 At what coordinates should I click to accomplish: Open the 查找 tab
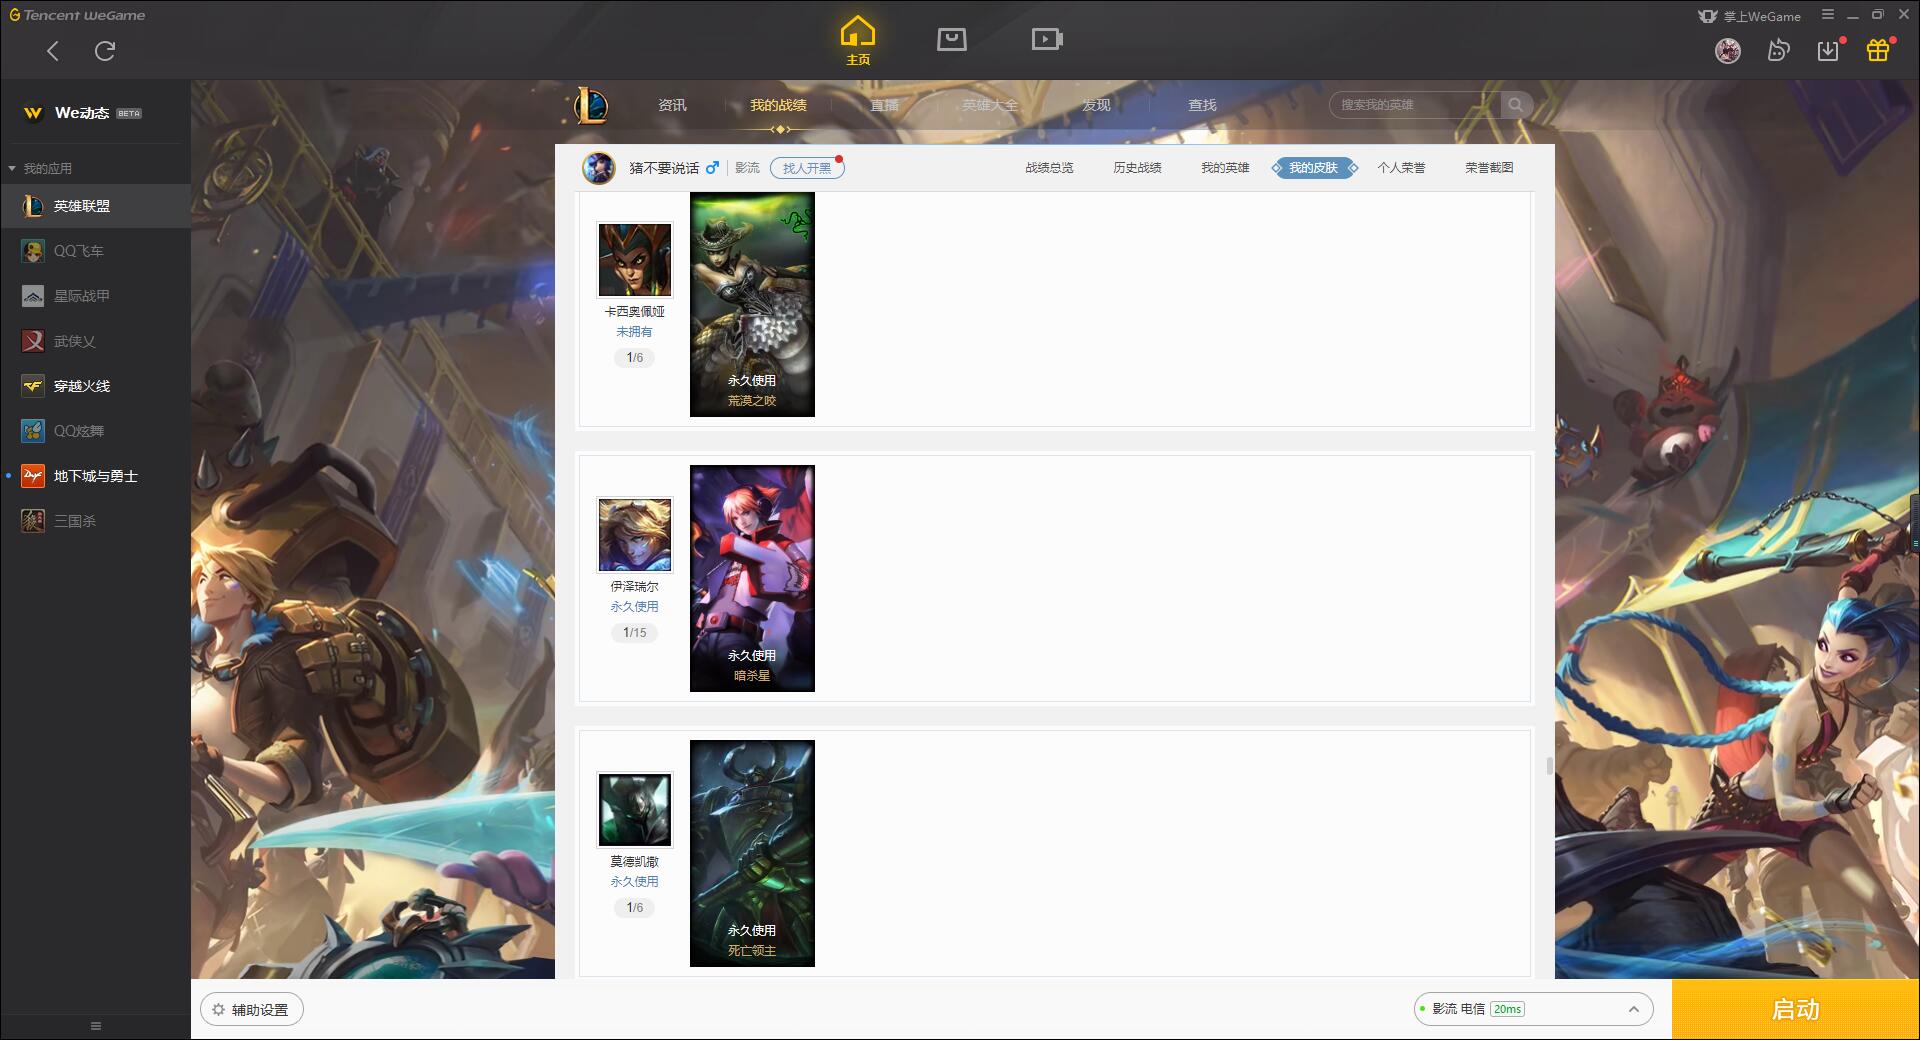pos(1202,105)
